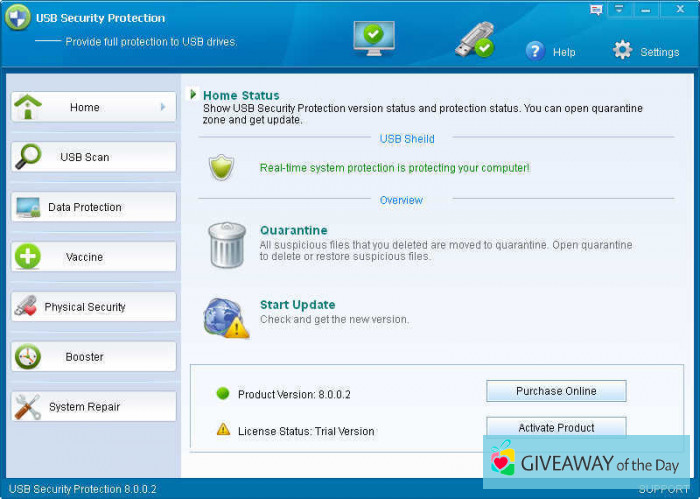The width and height of the screenshot is (700, 499).
Task: Click the Start Update globe icon
Action: (x=225, y=316)
